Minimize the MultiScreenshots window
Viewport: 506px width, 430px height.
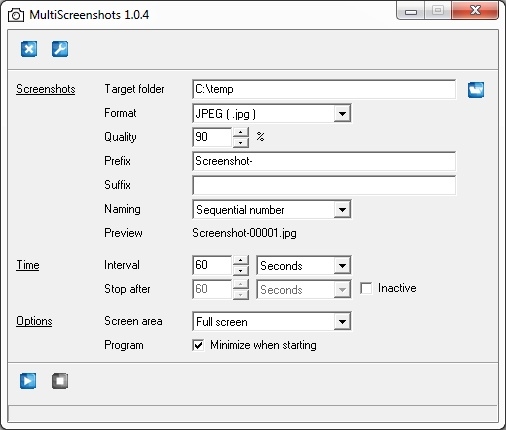point(411,12)
